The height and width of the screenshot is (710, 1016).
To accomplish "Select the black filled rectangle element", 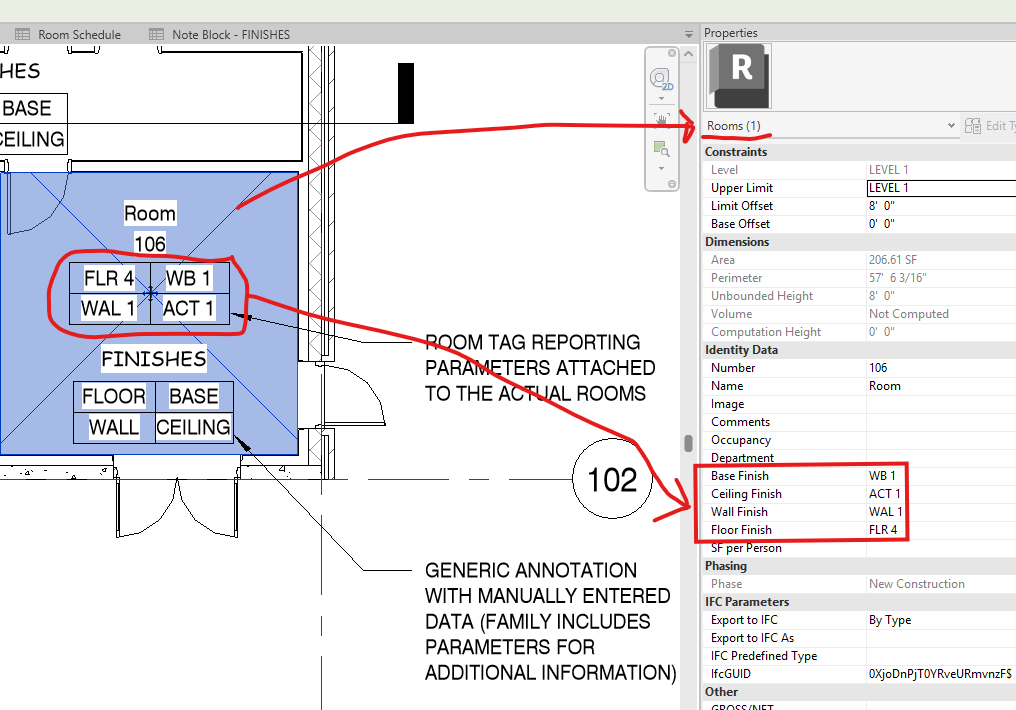I will click(x=406, y=93).
